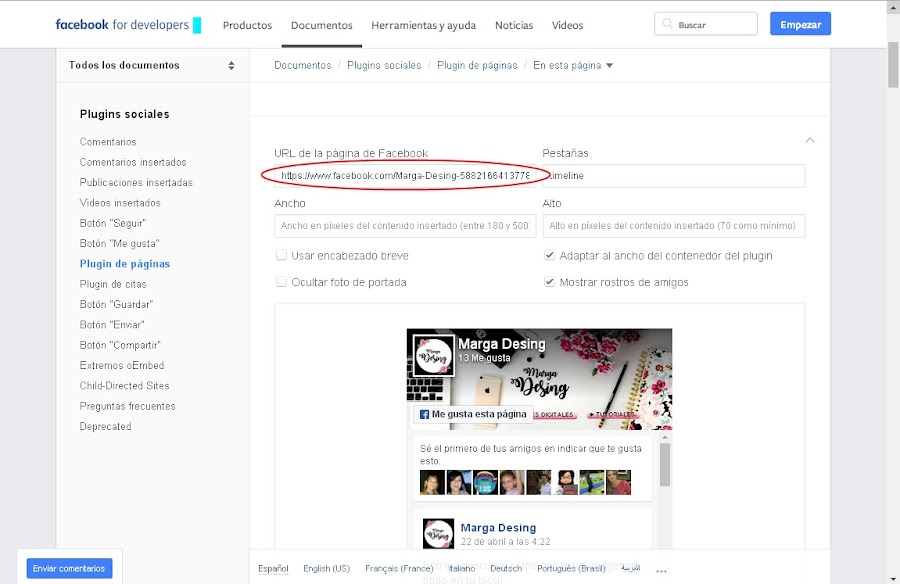The image size is (900, 584).
Task: Open Videos insertados in sidebar
Action: [x=120, y=203]
